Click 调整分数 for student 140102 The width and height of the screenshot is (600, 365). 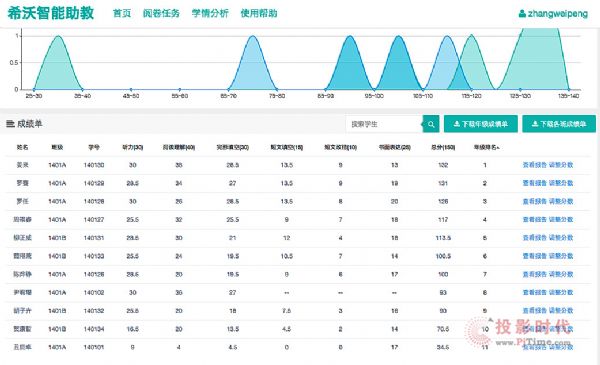[x=561, y=292]
